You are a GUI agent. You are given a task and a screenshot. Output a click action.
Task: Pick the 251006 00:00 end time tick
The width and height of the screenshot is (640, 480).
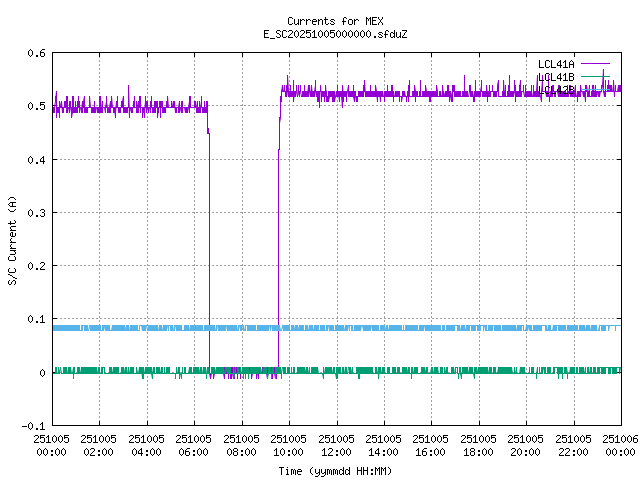tap(620, 445)
